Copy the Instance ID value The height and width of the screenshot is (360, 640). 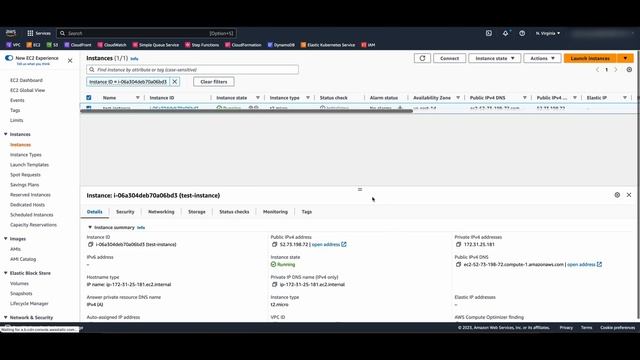(91, 244)
